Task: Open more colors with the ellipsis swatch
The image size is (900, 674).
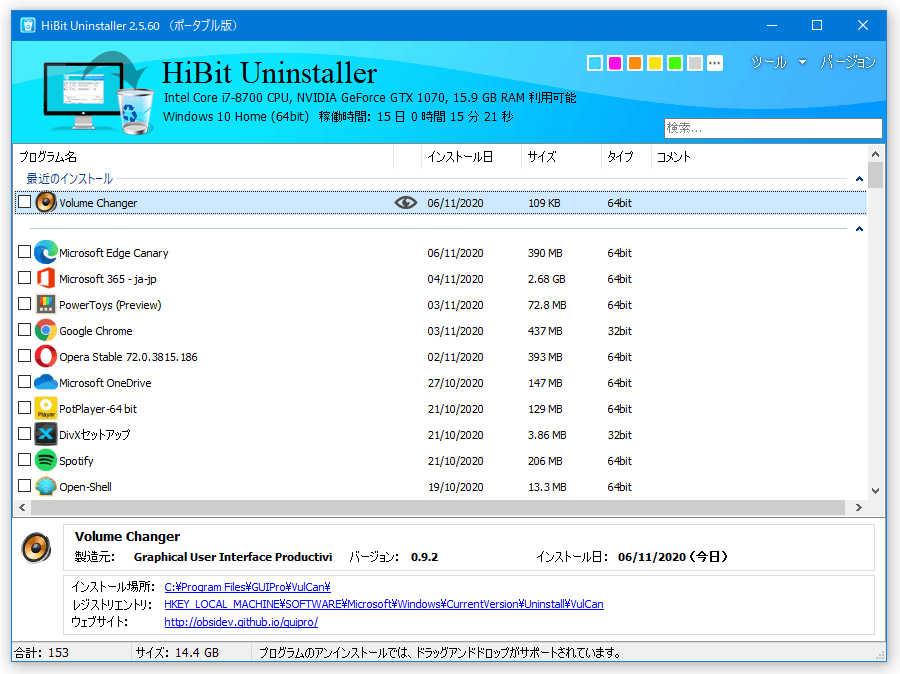Action: [x=715, y=63]
